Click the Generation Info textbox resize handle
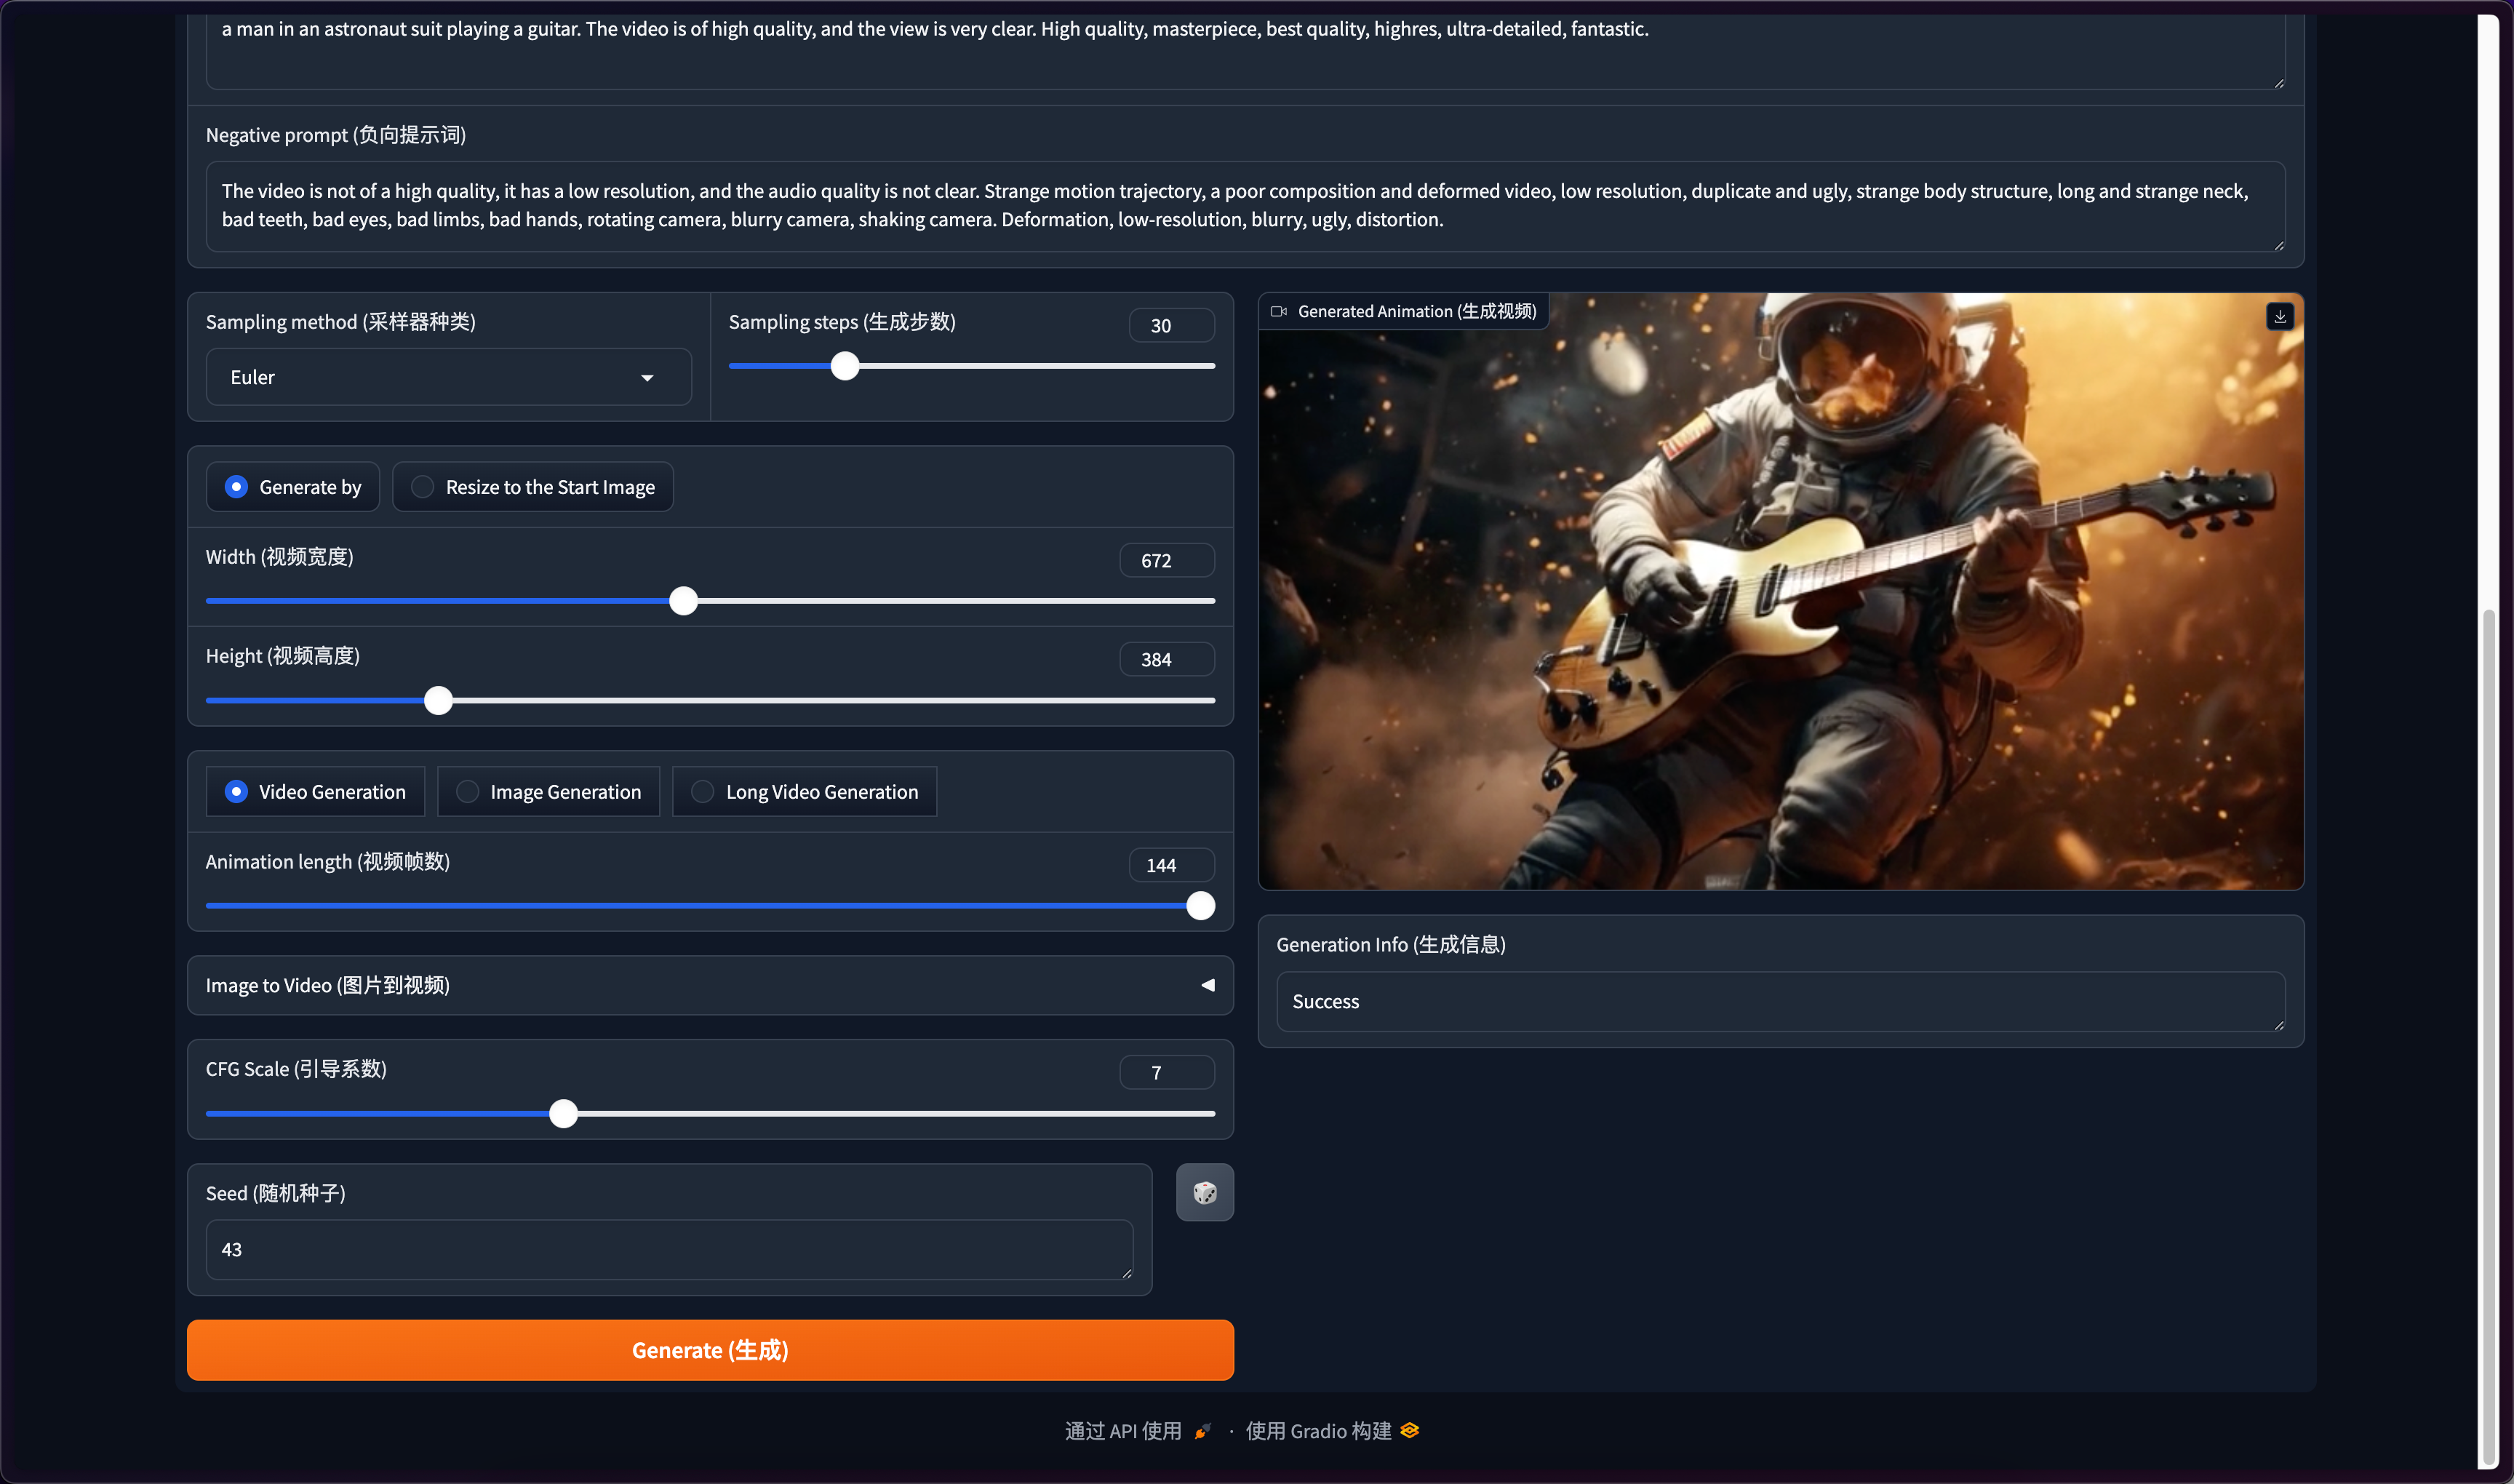This screenshot has height=1484, width=2514. (x=2278, y=1025)
